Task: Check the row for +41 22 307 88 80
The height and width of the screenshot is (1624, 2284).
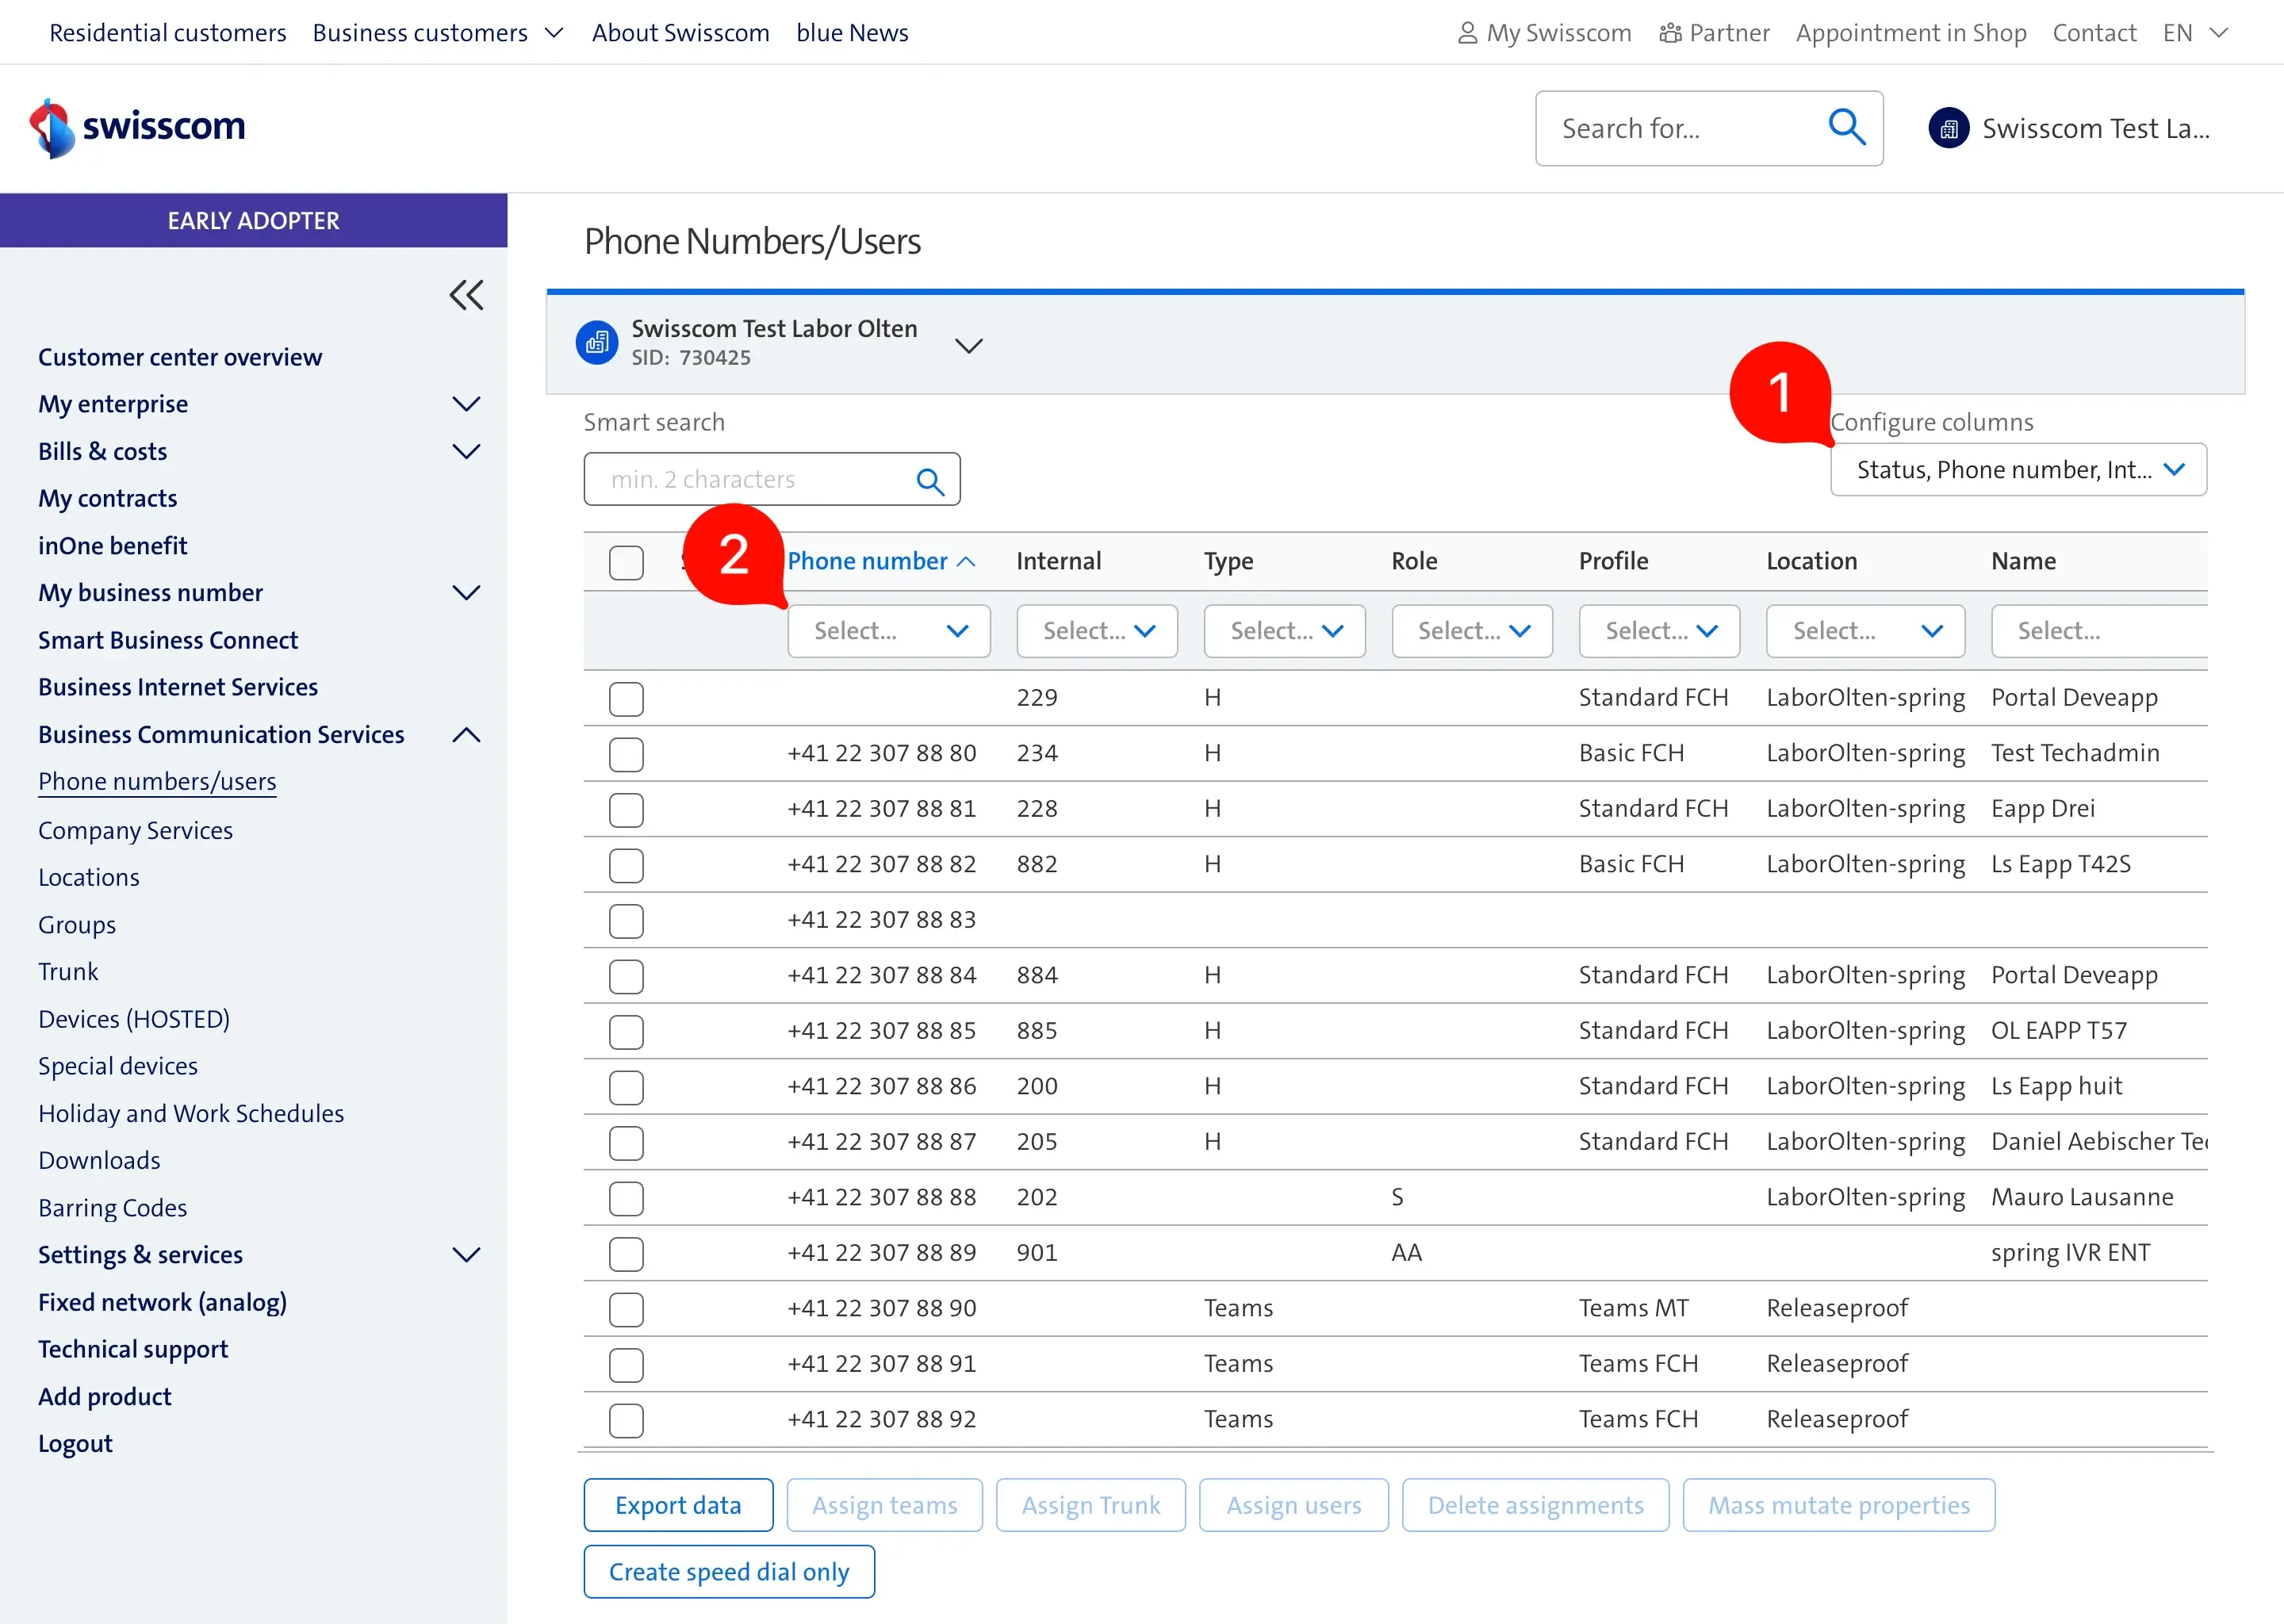Action: (626, 754)
